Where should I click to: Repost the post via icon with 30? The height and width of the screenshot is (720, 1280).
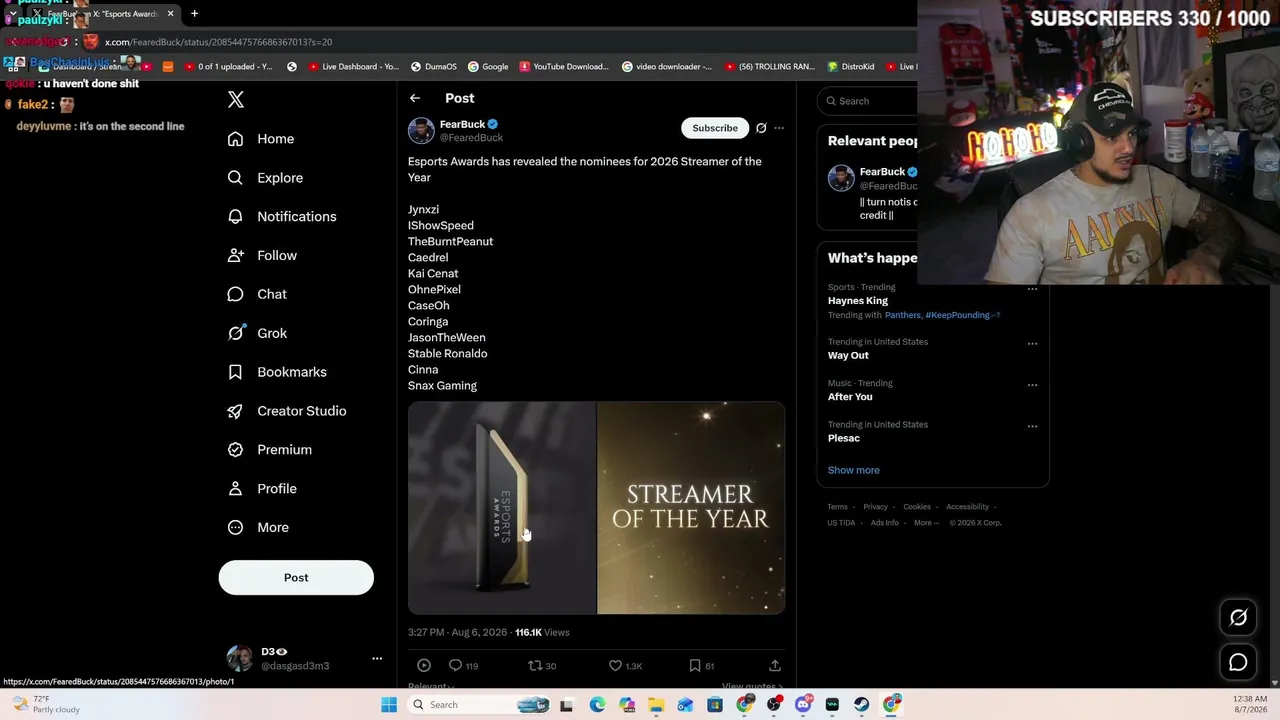(x=542, y=665)
